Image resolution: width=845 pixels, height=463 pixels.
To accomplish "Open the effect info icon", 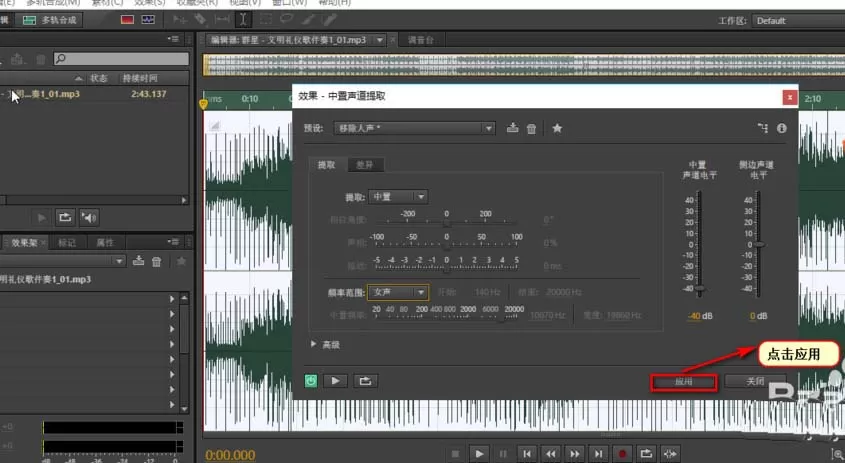I will click(781, 128).
